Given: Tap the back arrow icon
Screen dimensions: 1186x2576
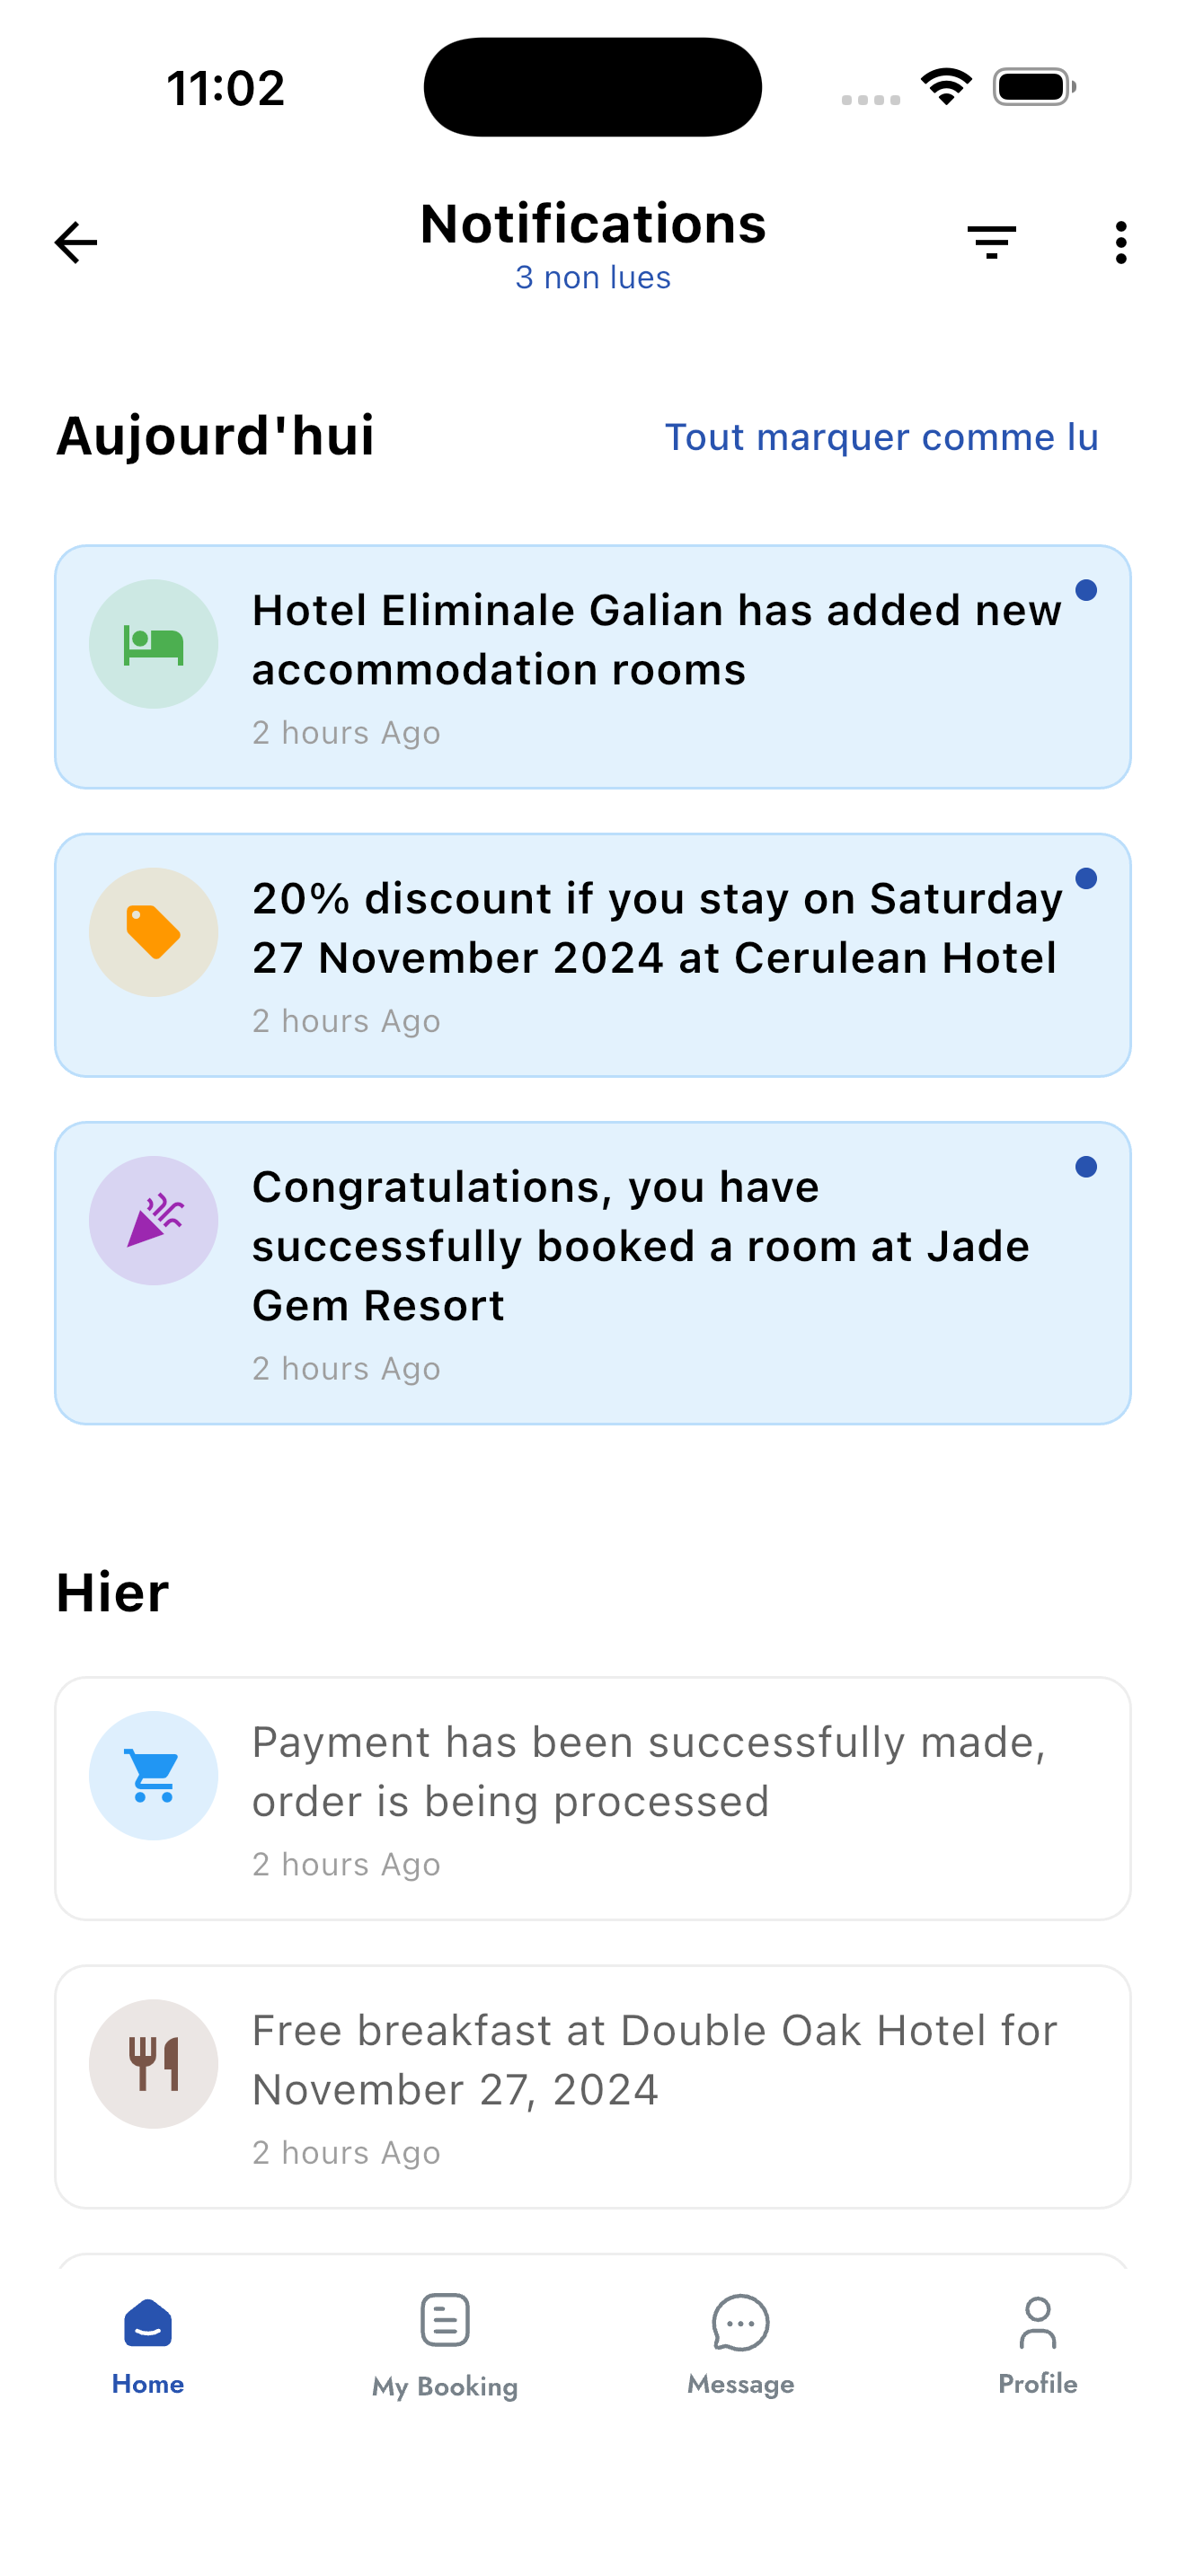Looking at the screenshot, I should click(x=76, y=243).
